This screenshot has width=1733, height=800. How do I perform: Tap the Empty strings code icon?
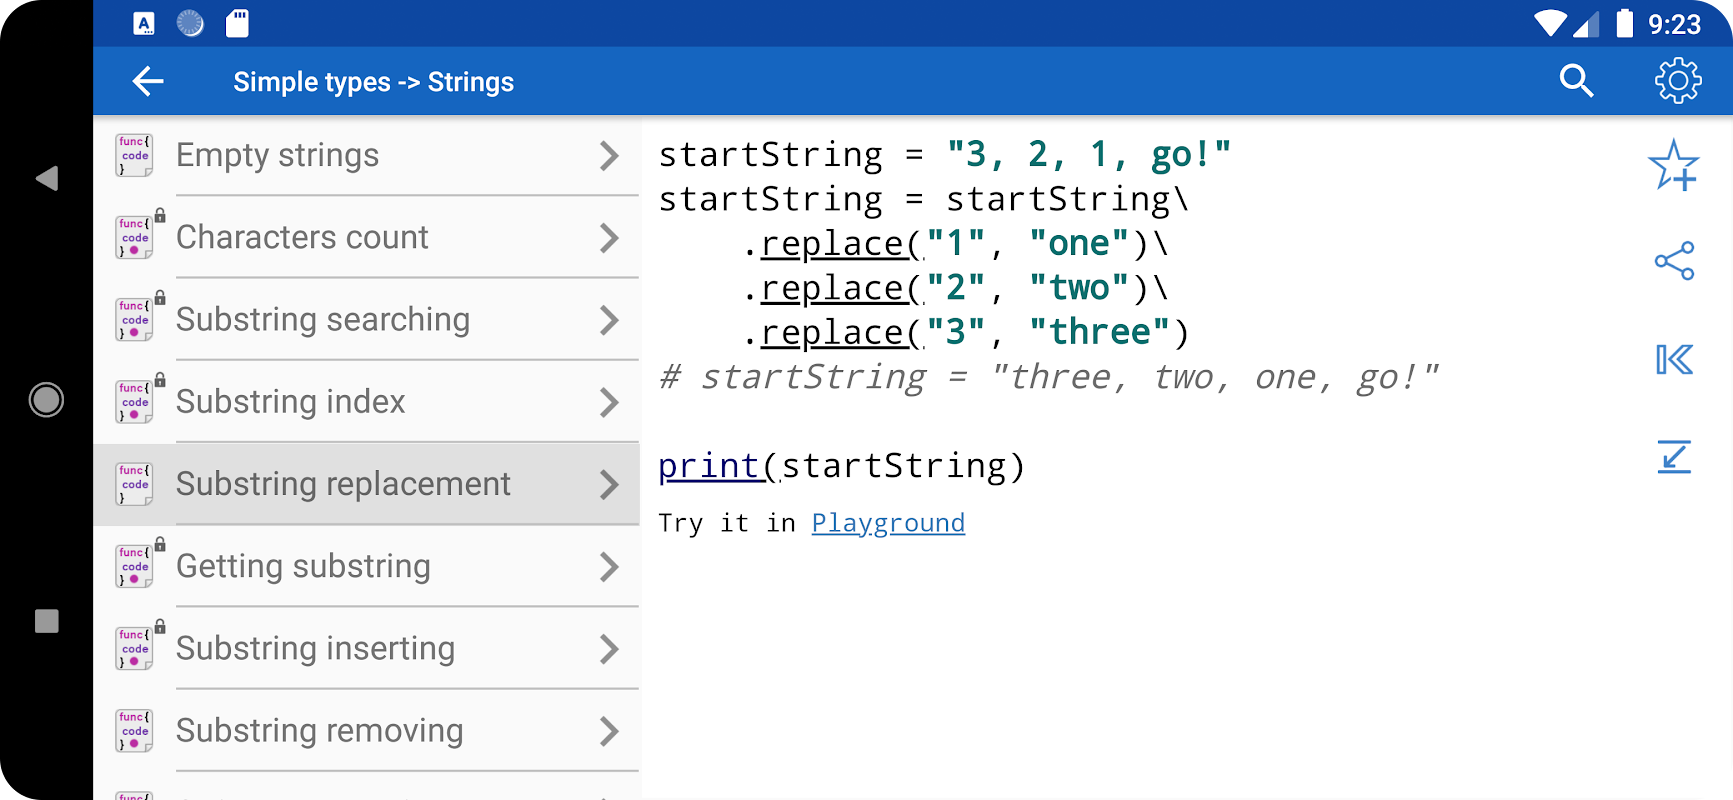[x=134, y=156]
